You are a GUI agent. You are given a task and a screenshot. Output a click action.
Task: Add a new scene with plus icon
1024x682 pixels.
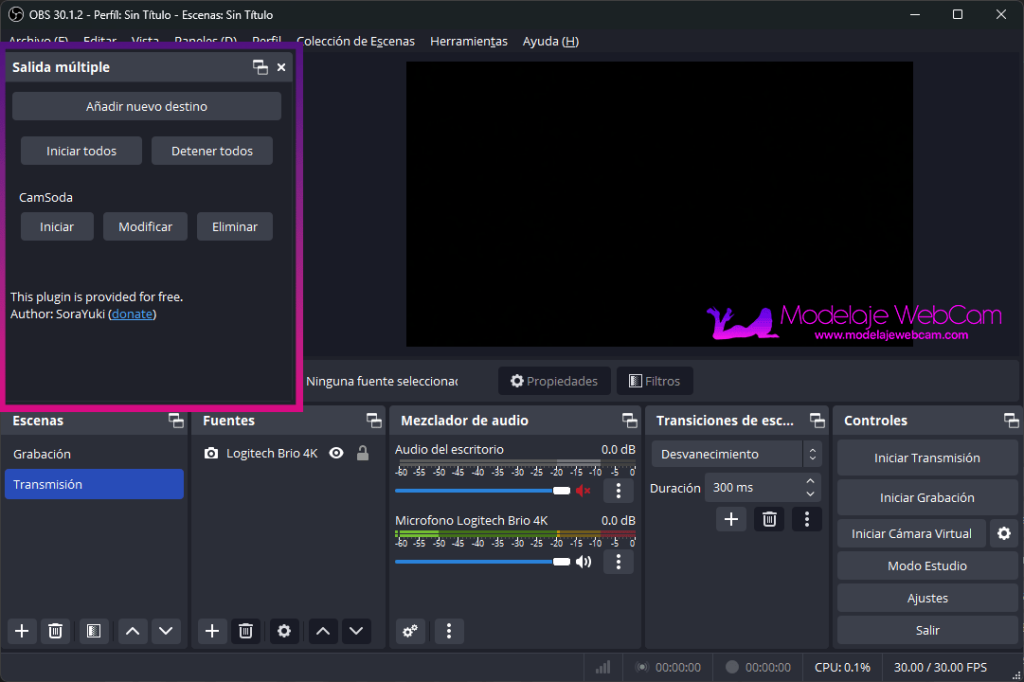(x=22, y=631)
